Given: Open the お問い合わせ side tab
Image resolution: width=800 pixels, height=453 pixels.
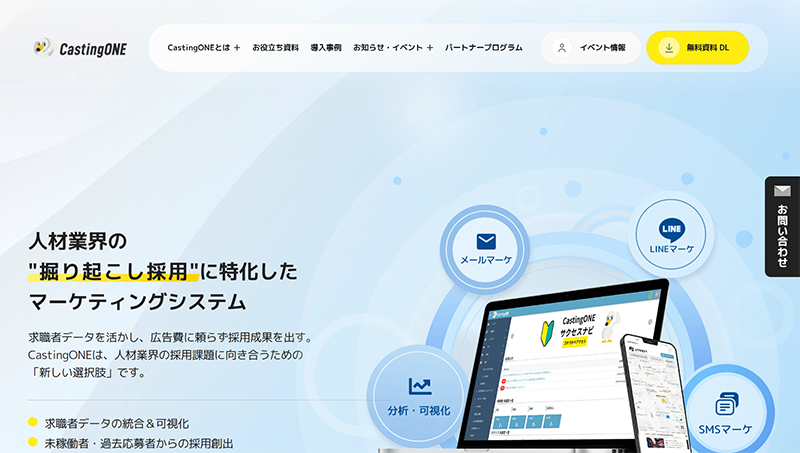Looking at the screenshot, I should pyautogui.click(x=782, y=226).
